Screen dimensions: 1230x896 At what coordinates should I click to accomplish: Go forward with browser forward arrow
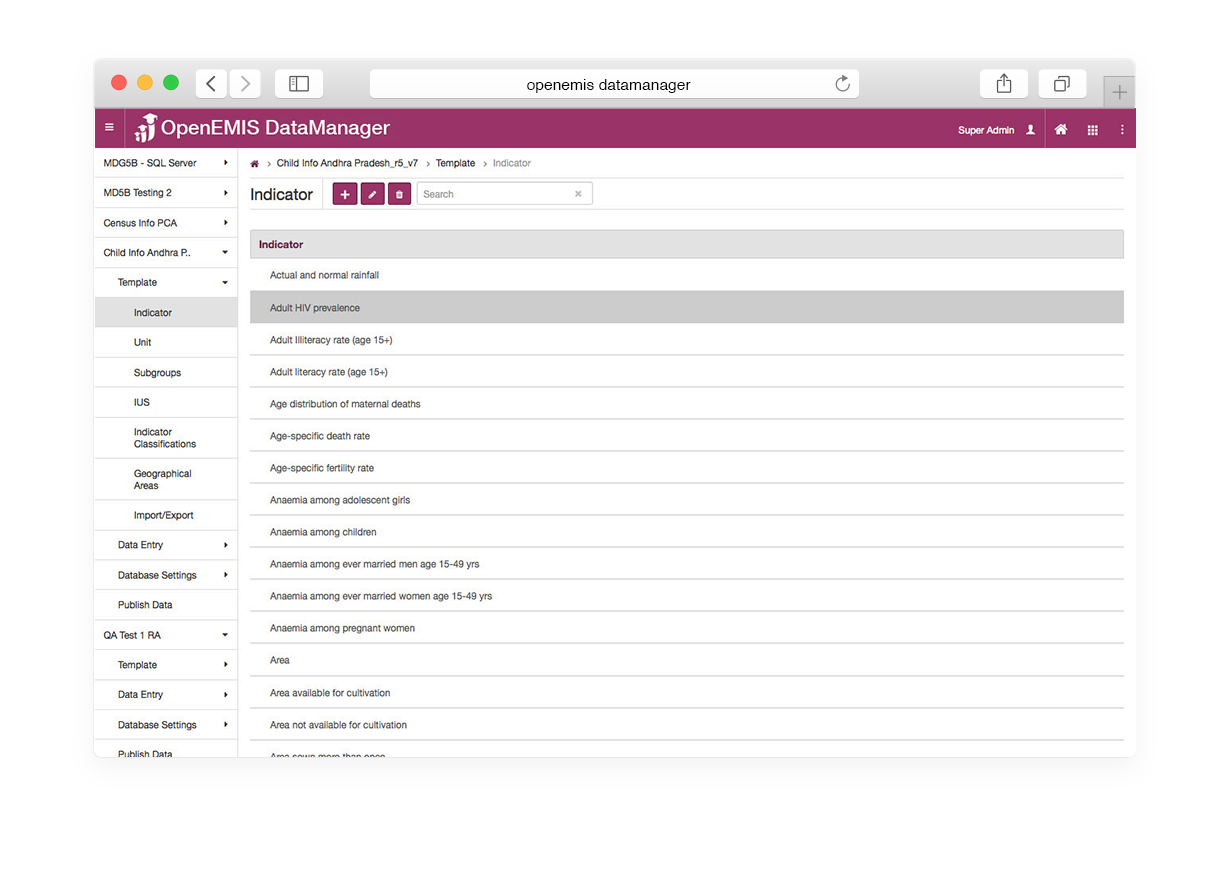tap(245, 84)
